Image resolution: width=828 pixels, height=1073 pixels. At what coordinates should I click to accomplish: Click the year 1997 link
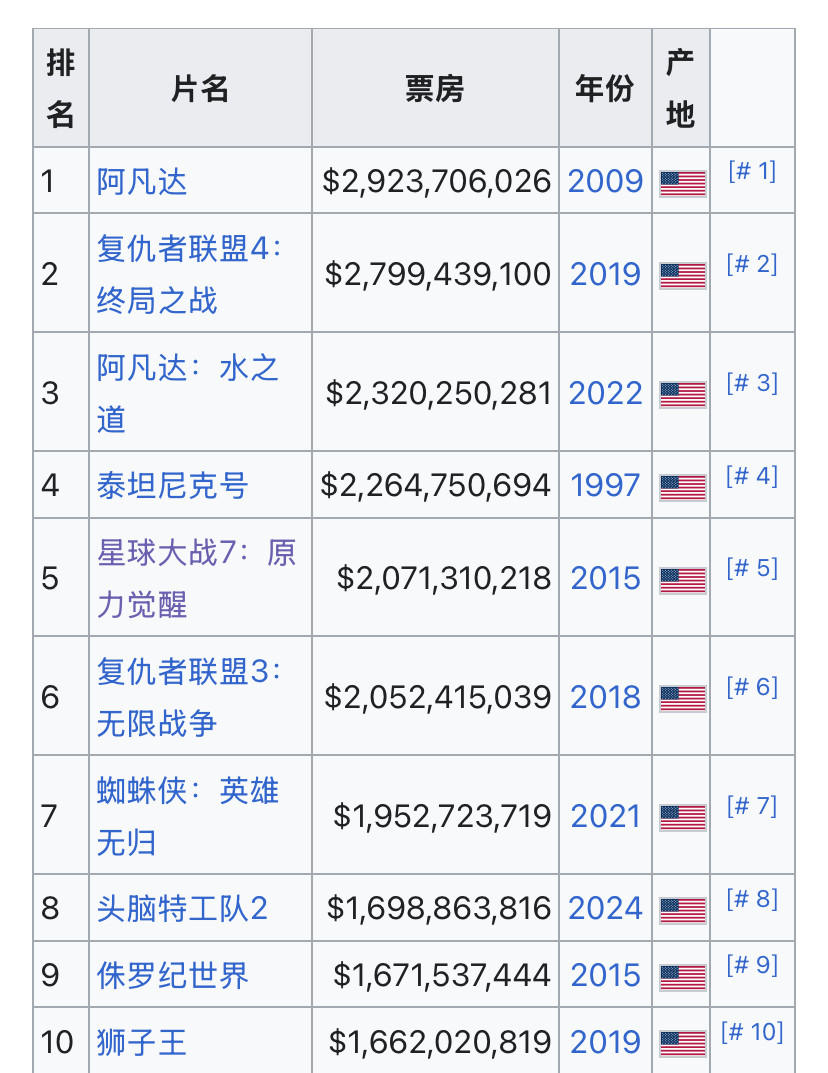tap(605, 485)
